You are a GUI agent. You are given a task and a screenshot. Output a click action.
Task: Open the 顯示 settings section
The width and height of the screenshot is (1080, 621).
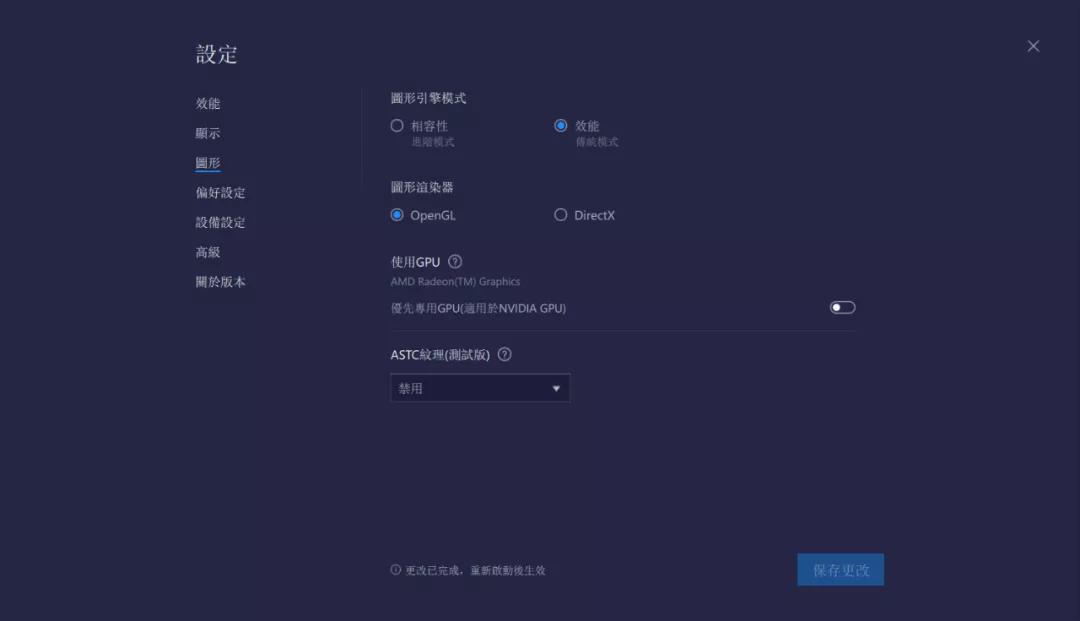pos(206,133)
